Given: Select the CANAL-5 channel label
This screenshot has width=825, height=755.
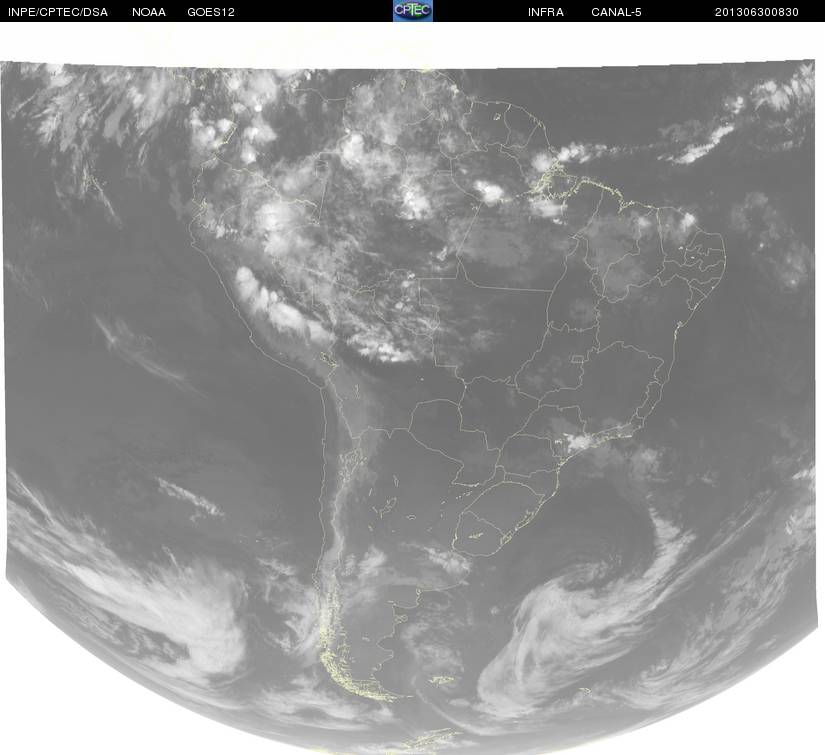Looking at the screenshot, I should coord(616,12).
